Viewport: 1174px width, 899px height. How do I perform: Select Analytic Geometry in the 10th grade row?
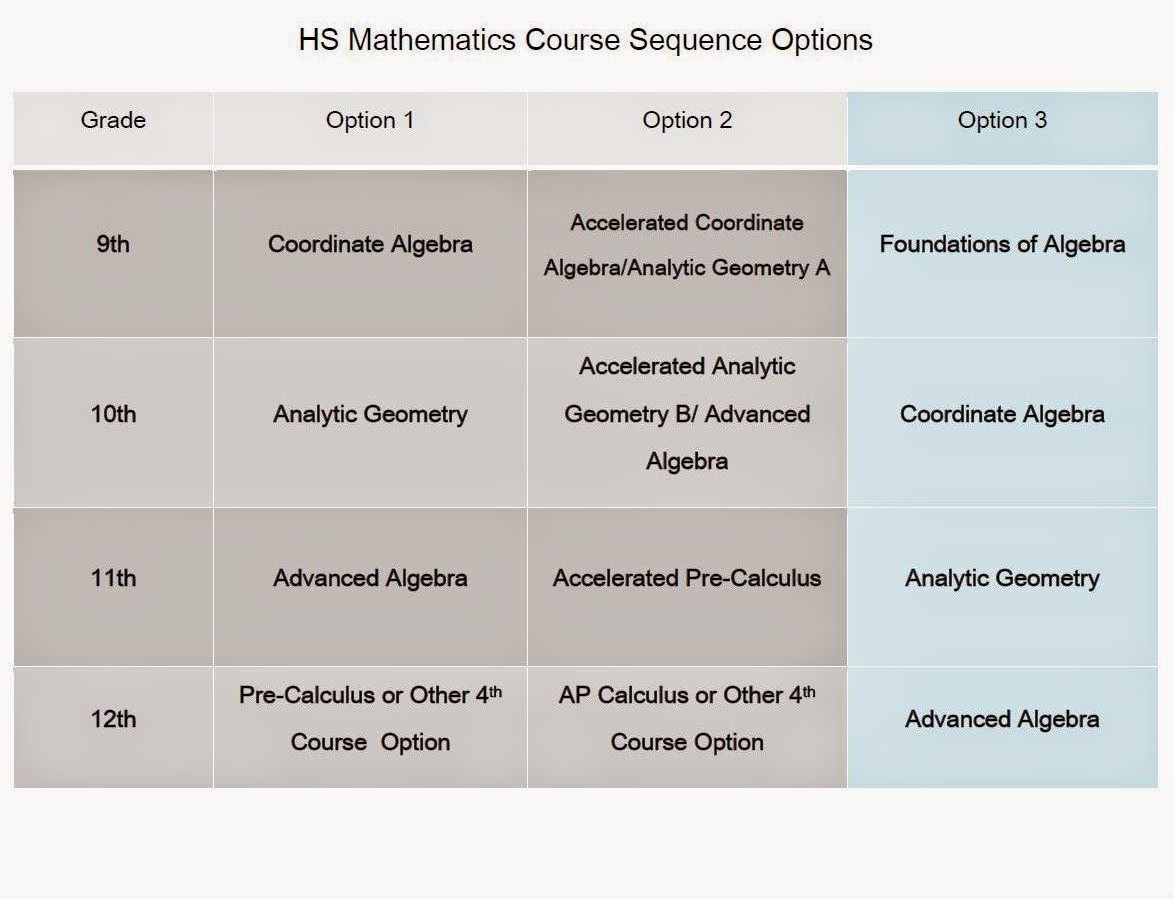pos(370,414)
